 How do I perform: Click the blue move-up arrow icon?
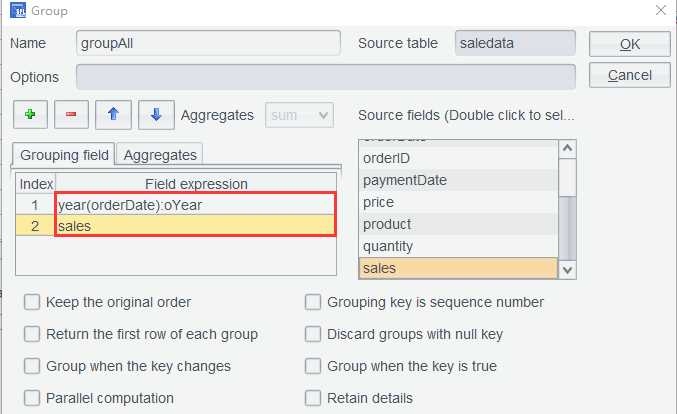click(113, 115)
